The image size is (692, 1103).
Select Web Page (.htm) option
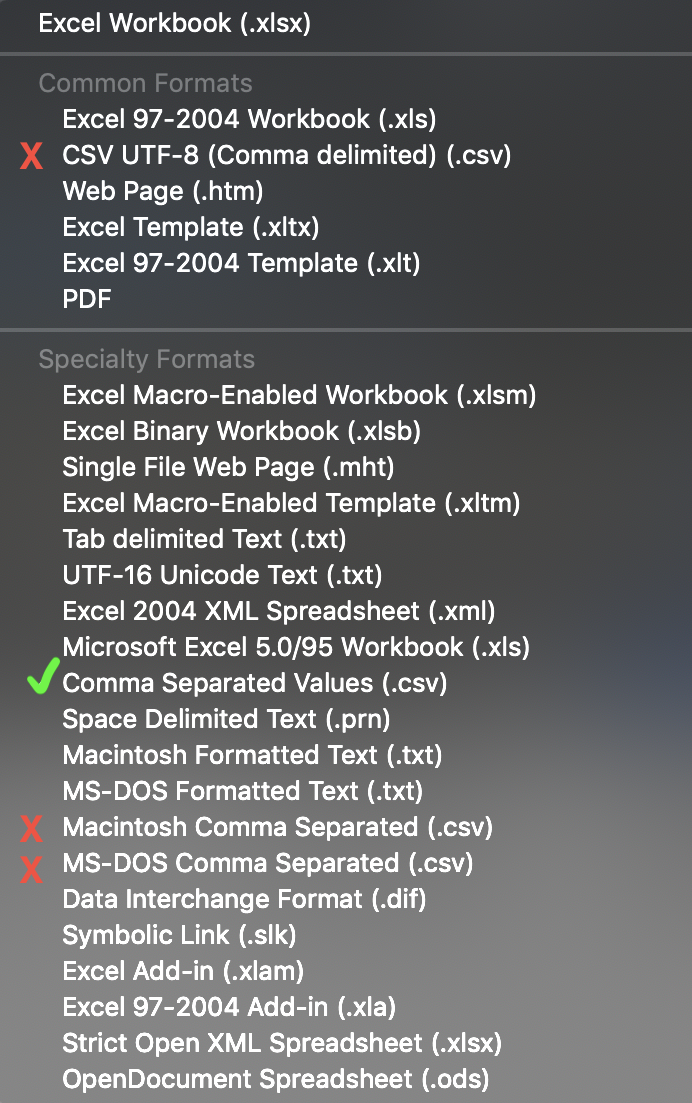point(162,191)
